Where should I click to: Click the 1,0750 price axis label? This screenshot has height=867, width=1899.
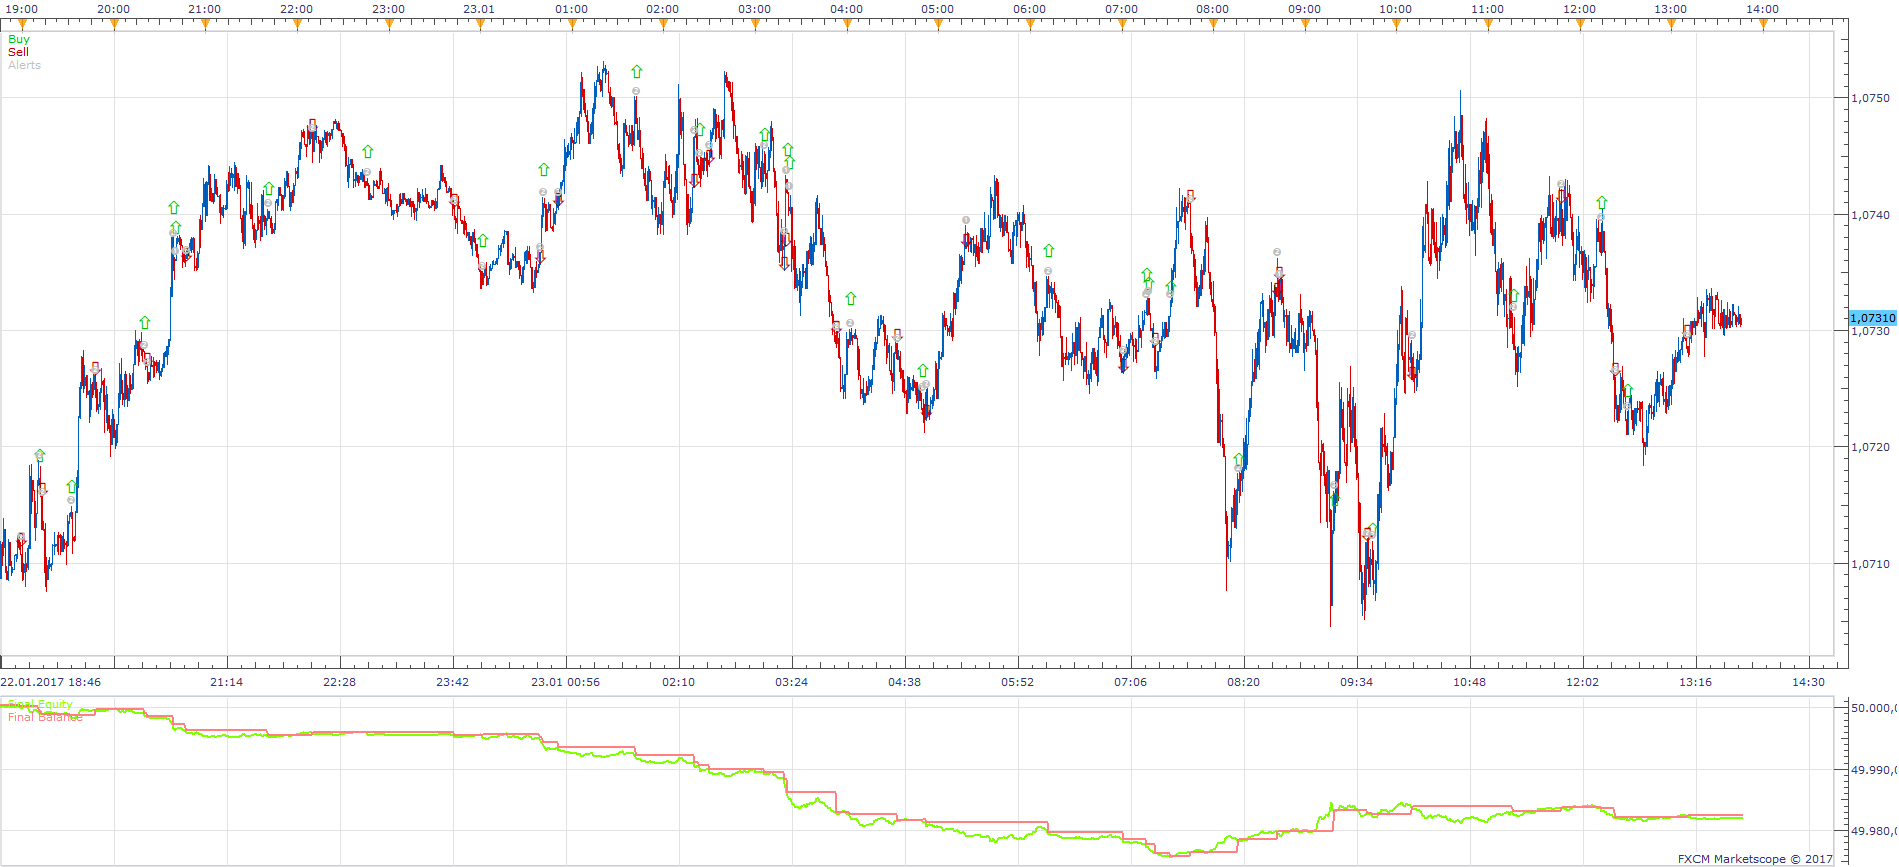tap(1870, 98)
